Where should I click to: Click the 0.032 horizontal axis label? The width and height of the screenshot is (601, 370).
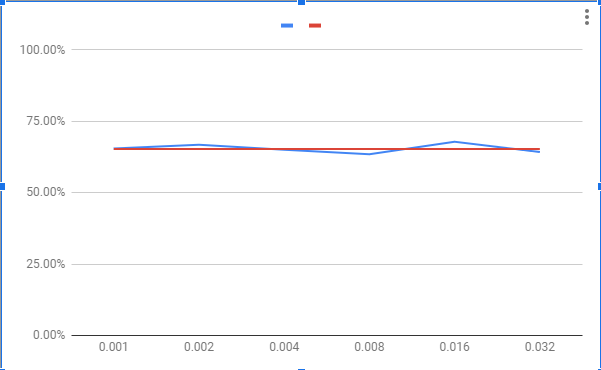540,347
